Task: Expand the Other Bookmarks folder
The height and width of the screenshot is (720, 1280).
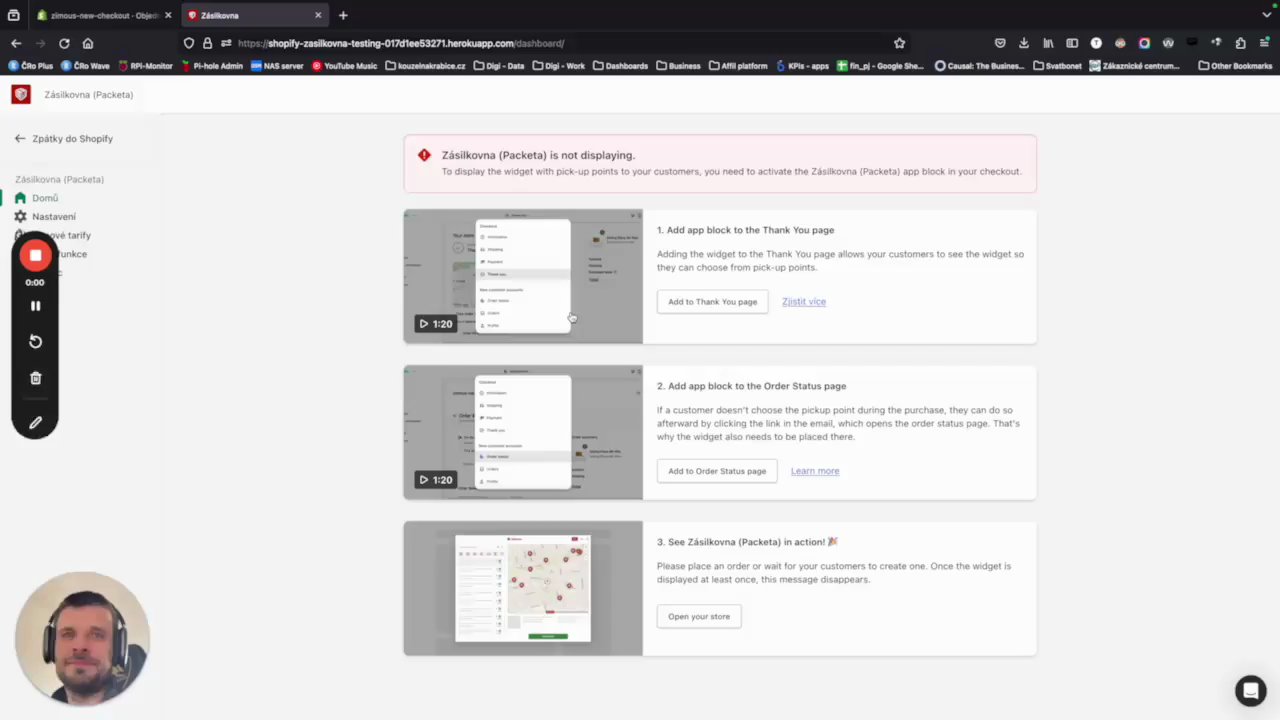Action: pyautogui.click(x=1234, y=66)
